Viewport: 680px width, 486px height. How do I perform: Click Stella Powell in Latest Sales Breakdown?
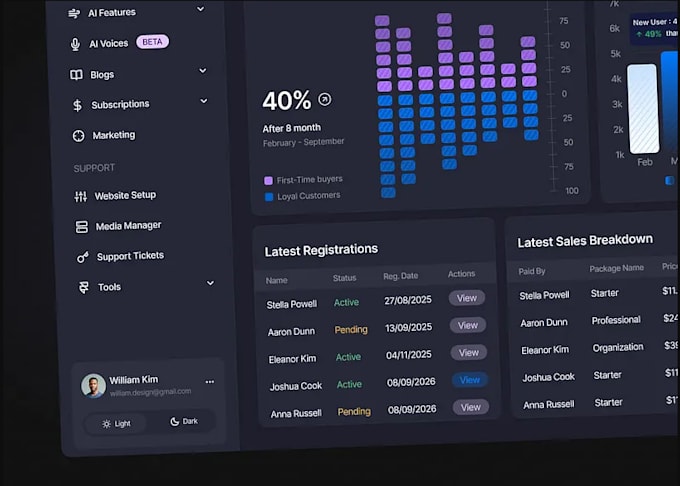point(544,296)
